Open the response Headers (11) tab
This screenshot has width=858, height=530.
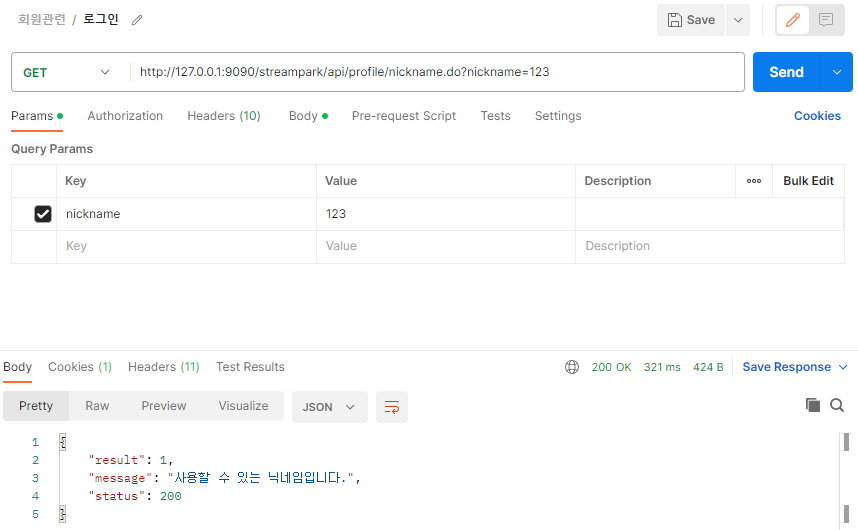pos(164,367)
